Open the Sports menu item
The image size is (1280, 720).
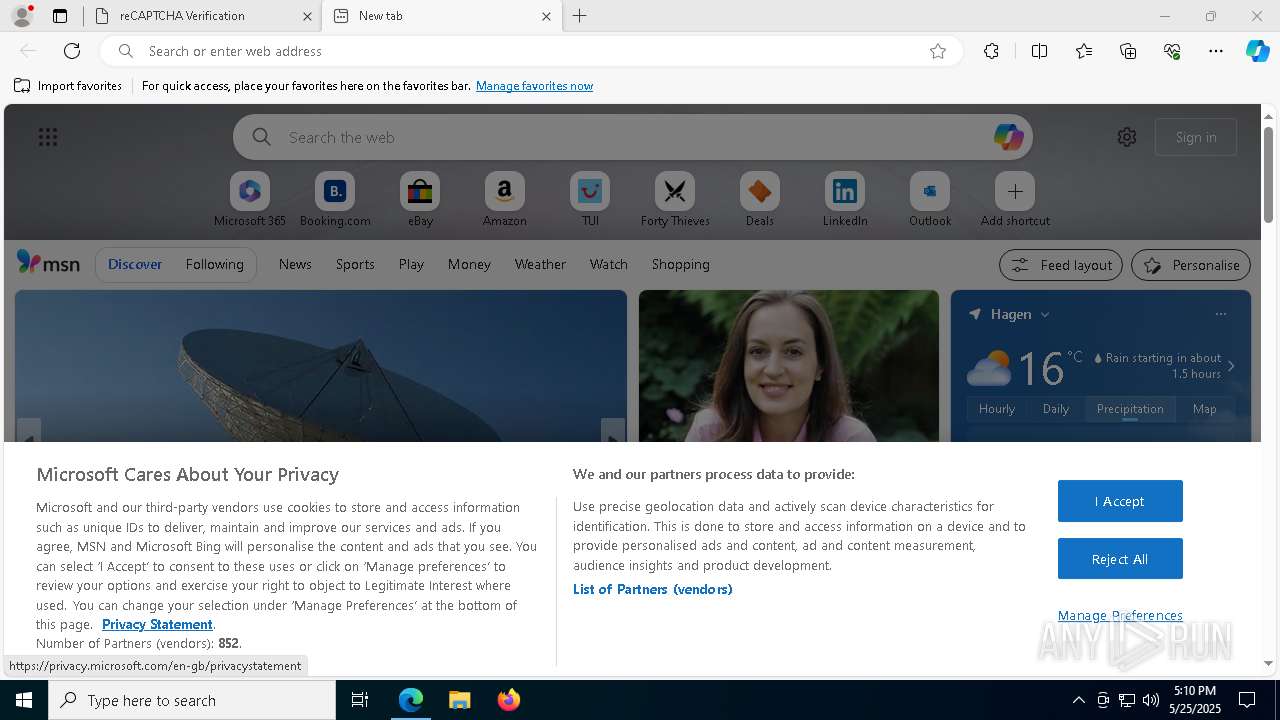[x=355, y=264]
